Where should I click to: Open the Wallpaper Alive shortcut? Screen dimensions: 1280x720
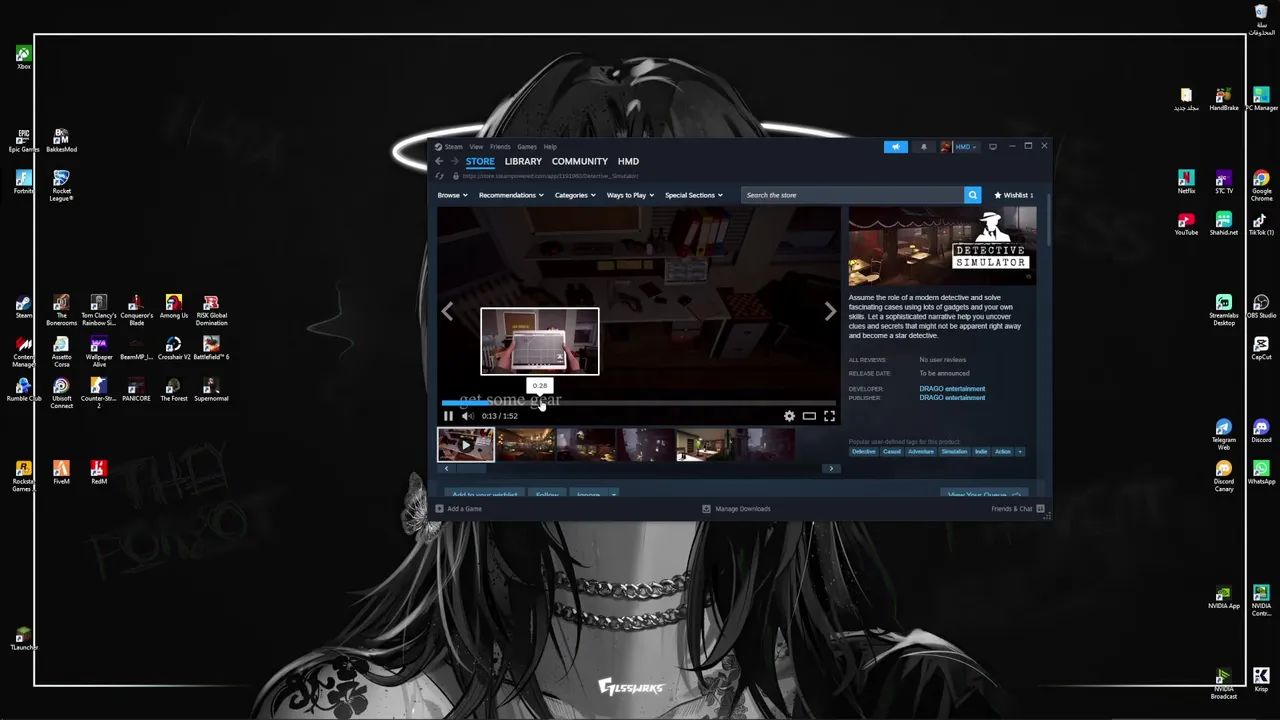click(99, 352)
